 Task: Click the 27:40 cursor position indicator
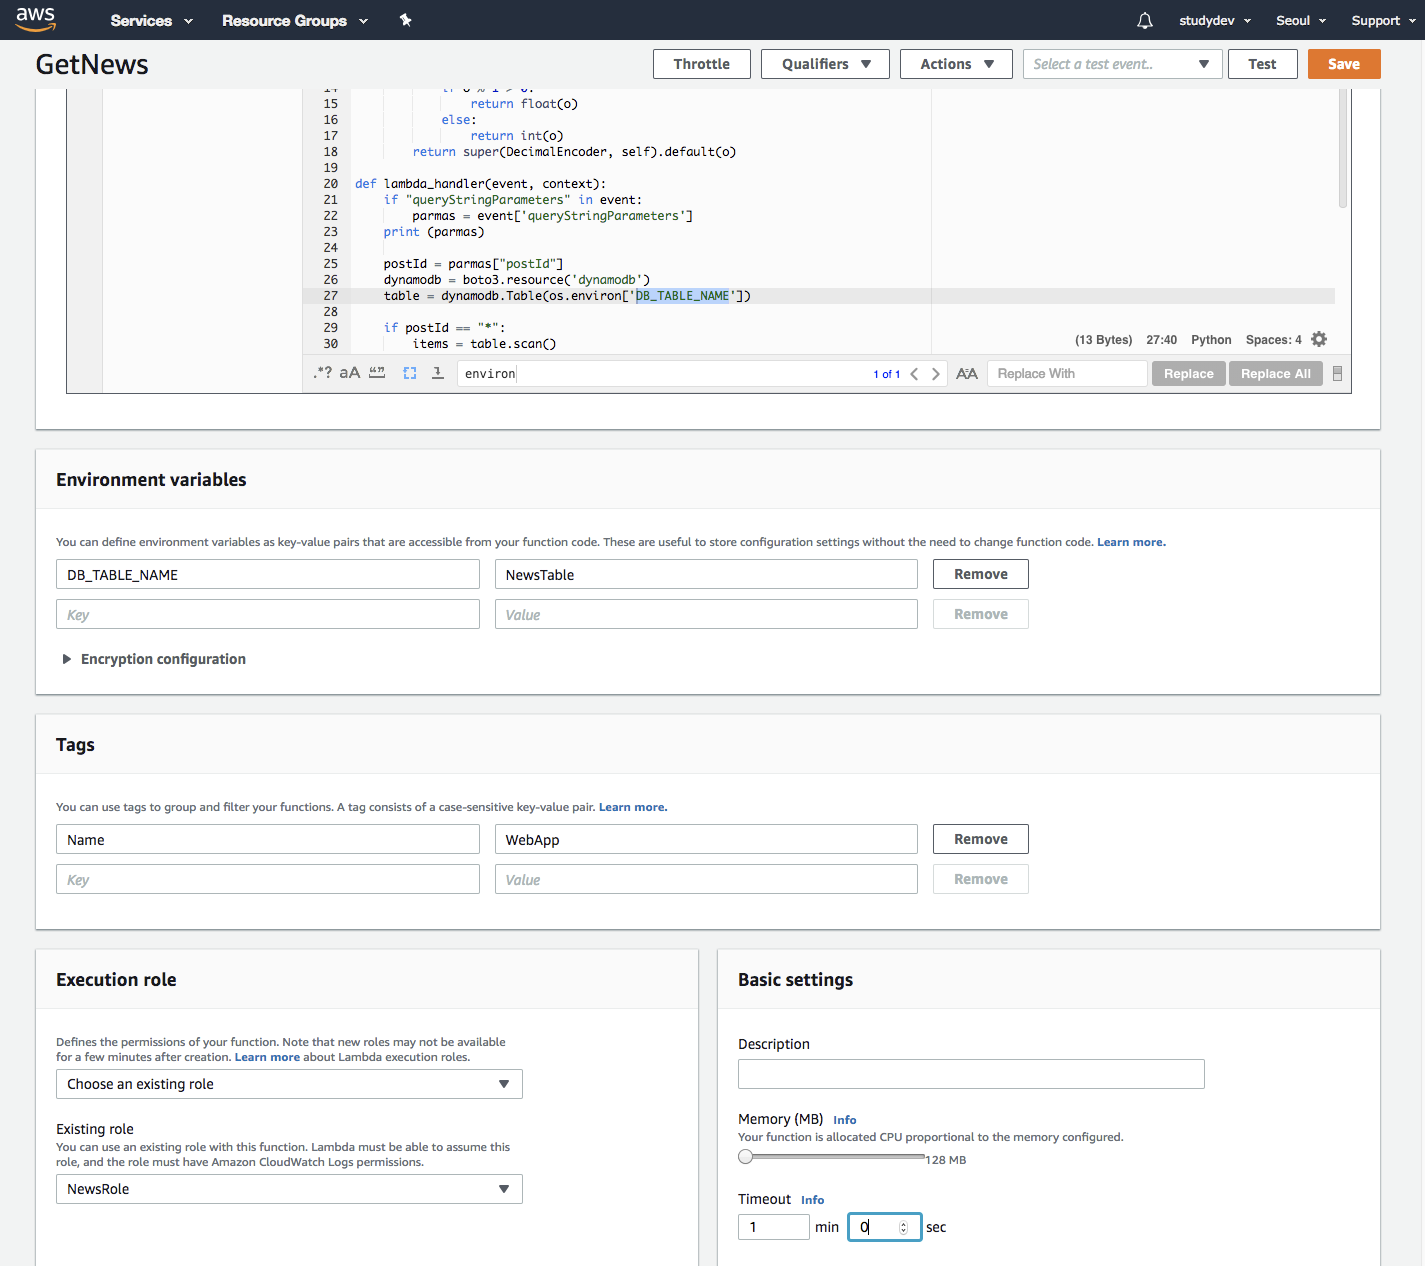tap(1161, 340)
